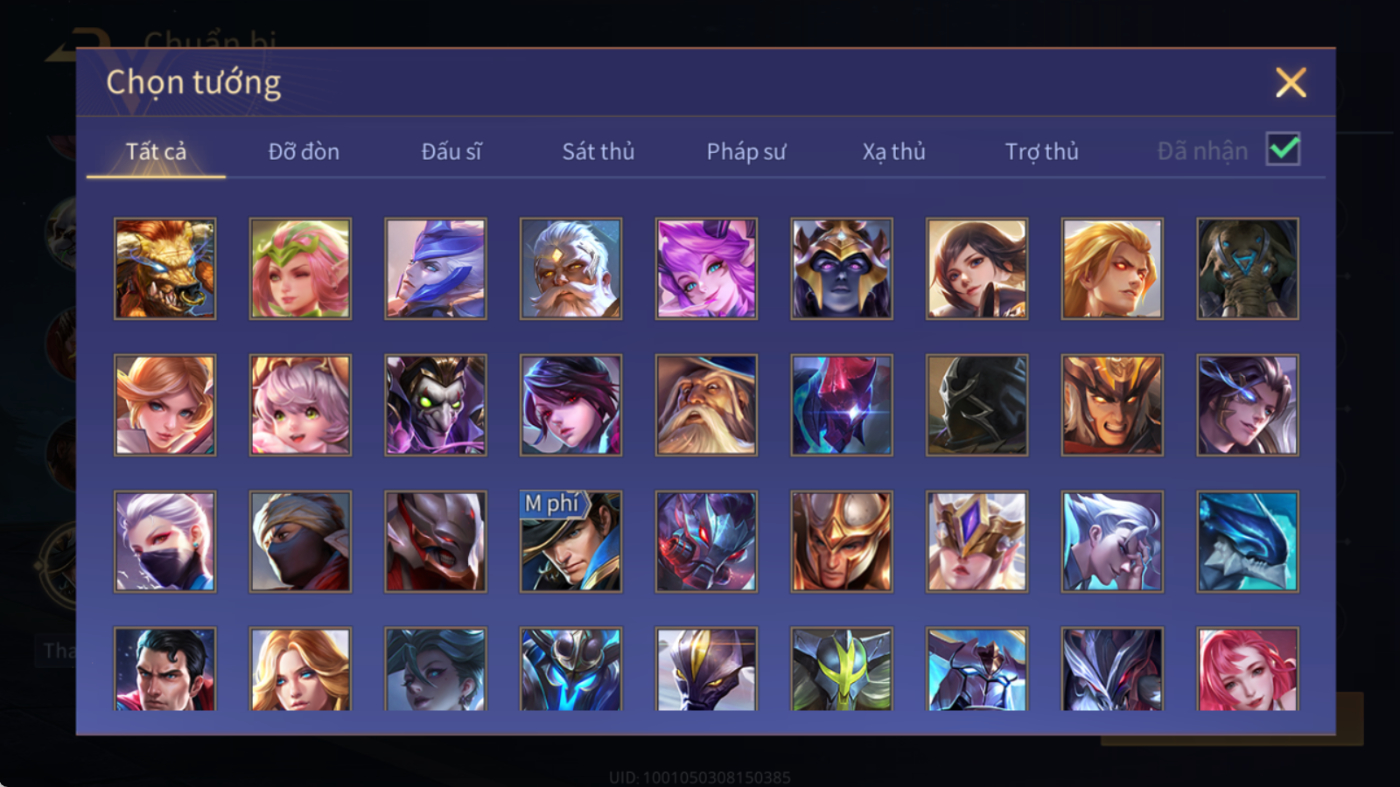
Task: Select the green-eyed dark joker hero
Action: [436, 405]
